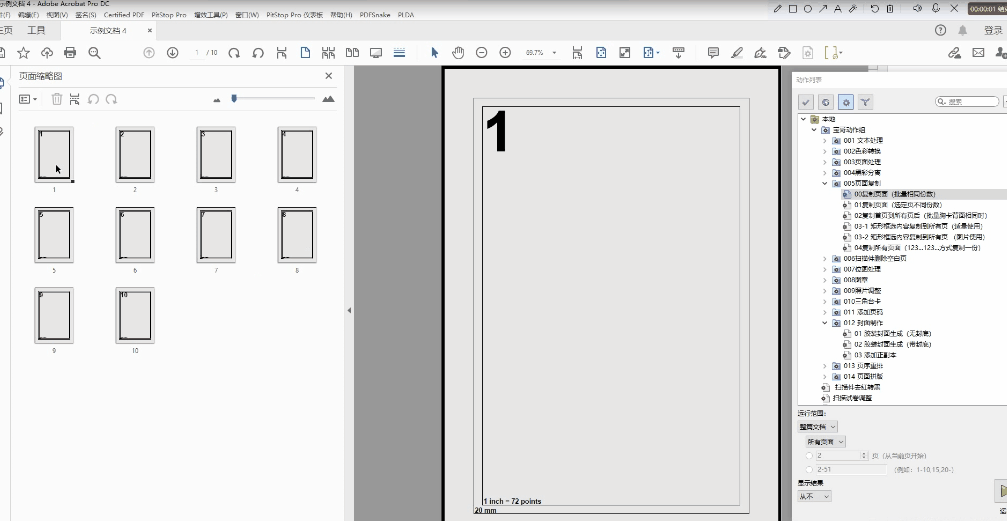The height and width of the screenshot is (521, 1007).
Task: Open the 所有页面 dropdown
Action: (826, 441)
